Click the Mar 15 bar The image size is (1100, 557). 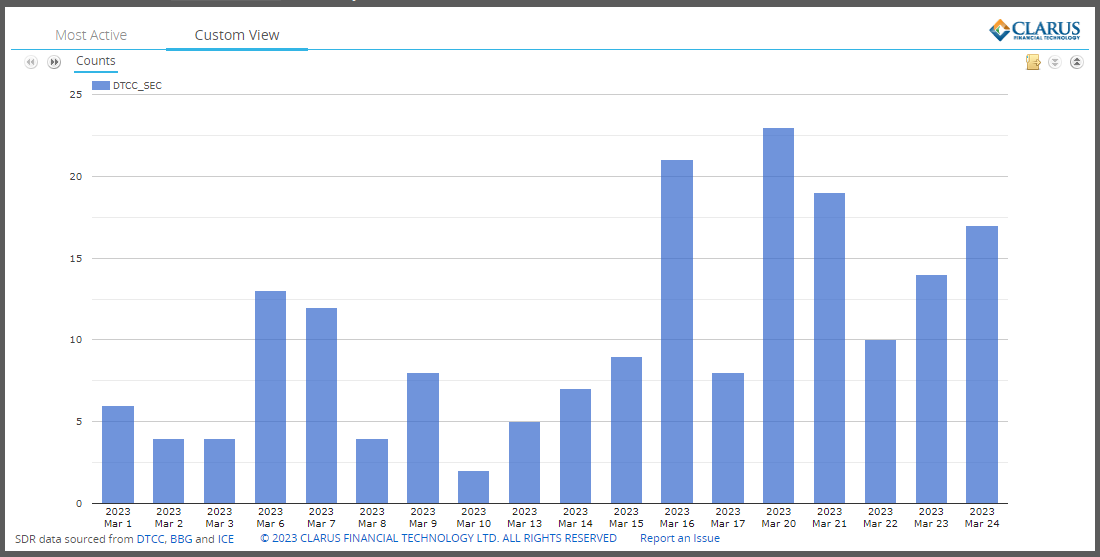coord(626,430)
